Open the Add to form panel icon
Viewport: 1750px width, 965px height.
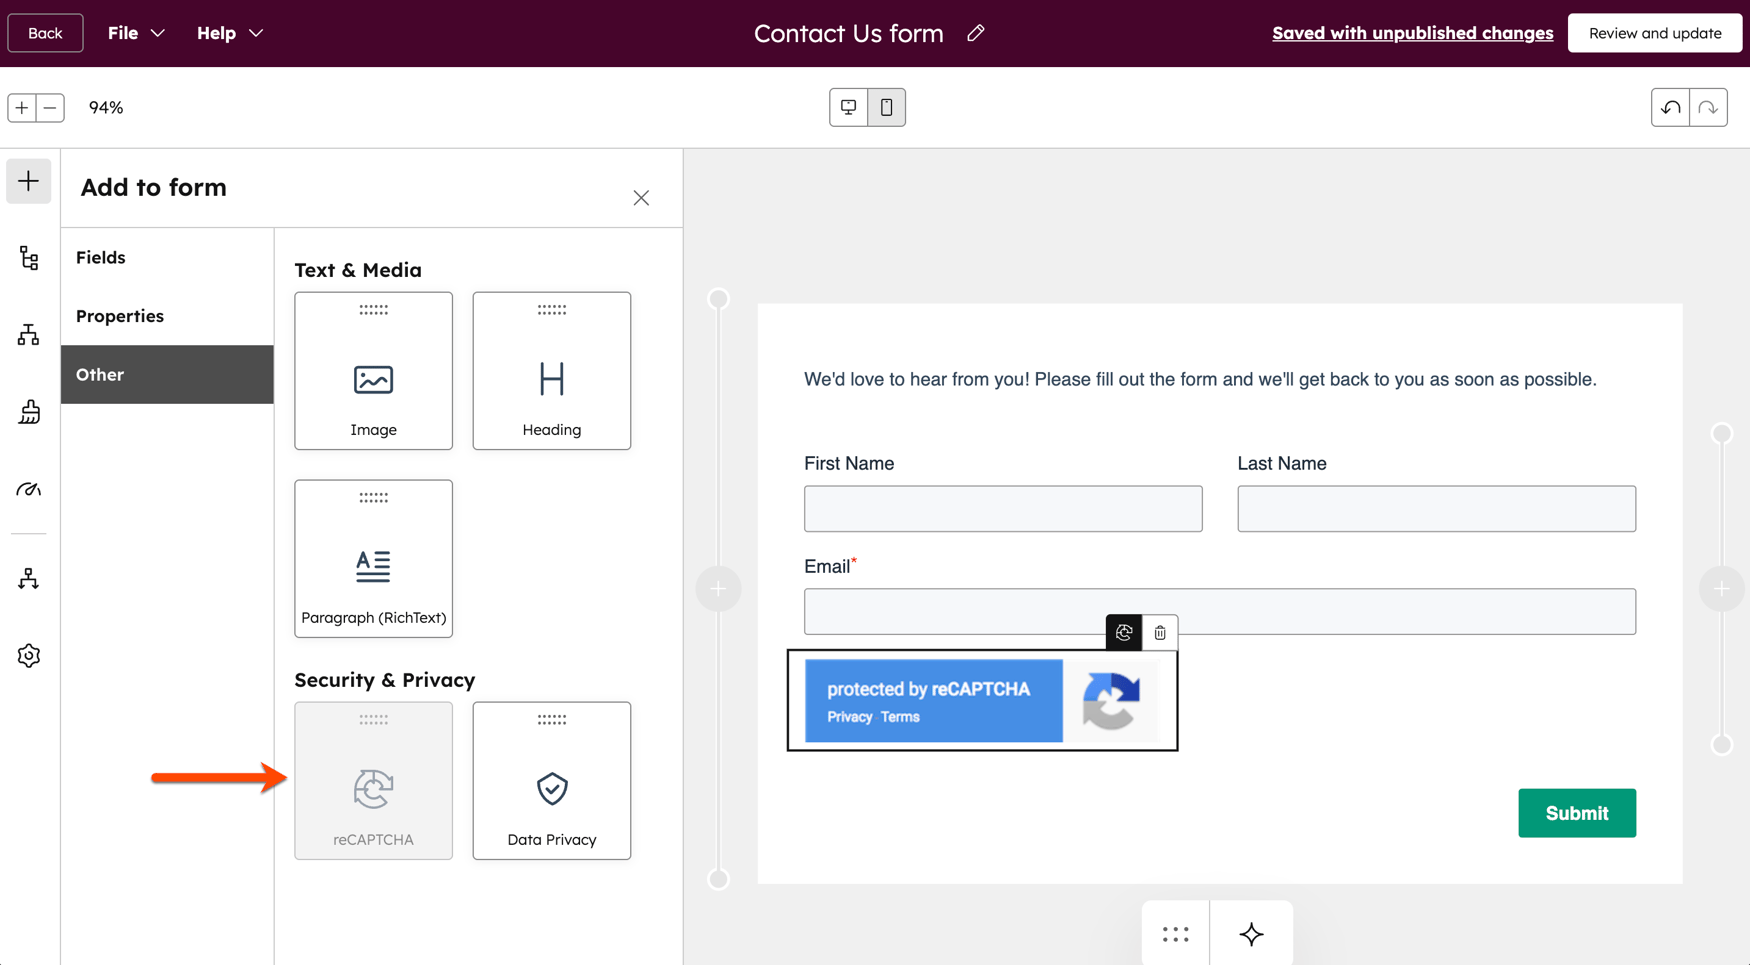27,181
